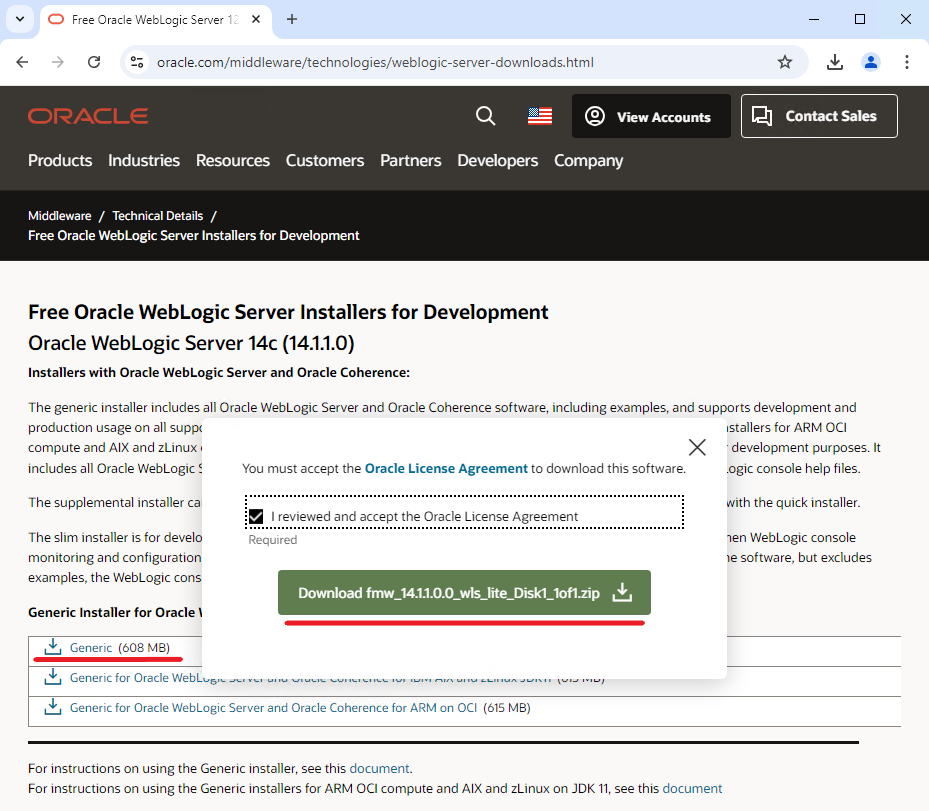This screenshot has height=811, width=929.
Task: Go forward to the next page
Action: [57, 62]
